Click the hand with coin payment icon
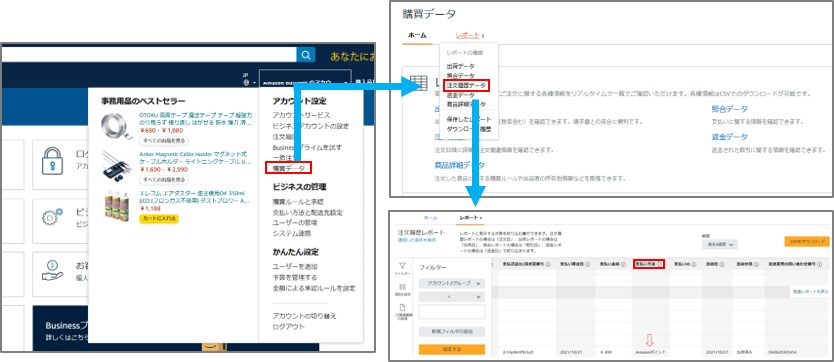 pos(52,271)
